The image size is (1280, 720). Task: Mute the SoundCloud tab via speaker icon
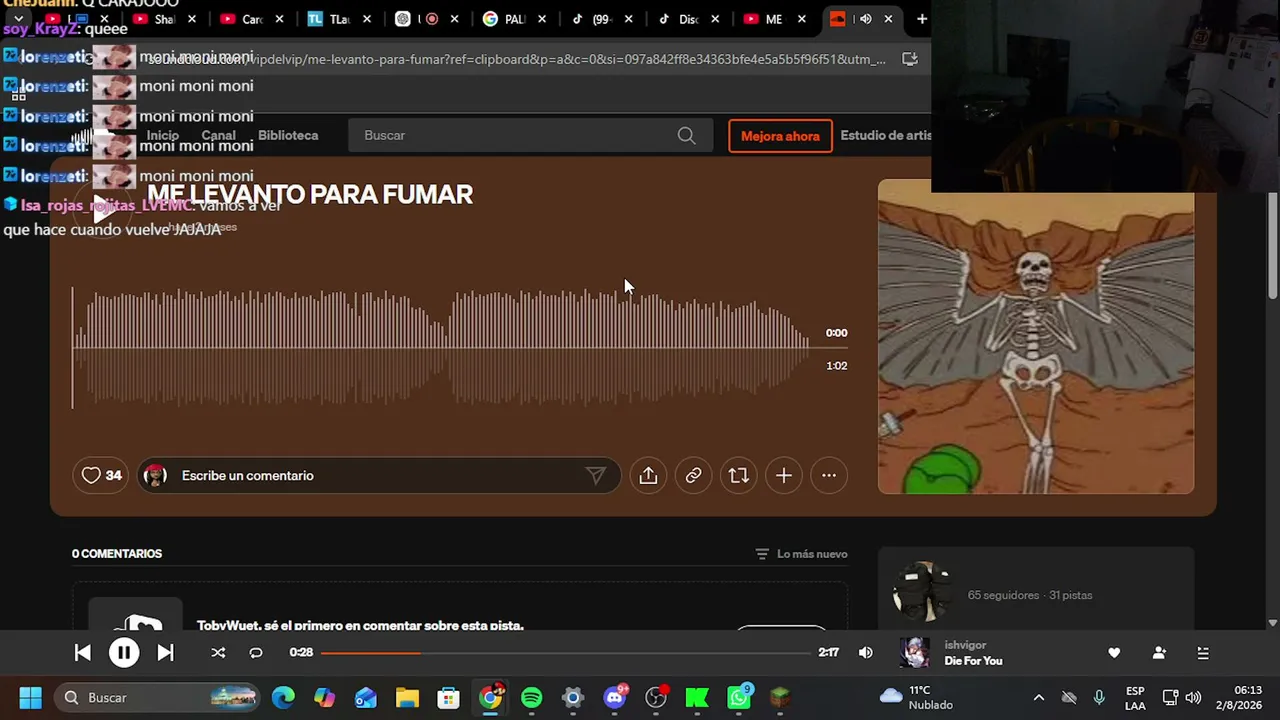click(865, 19)
